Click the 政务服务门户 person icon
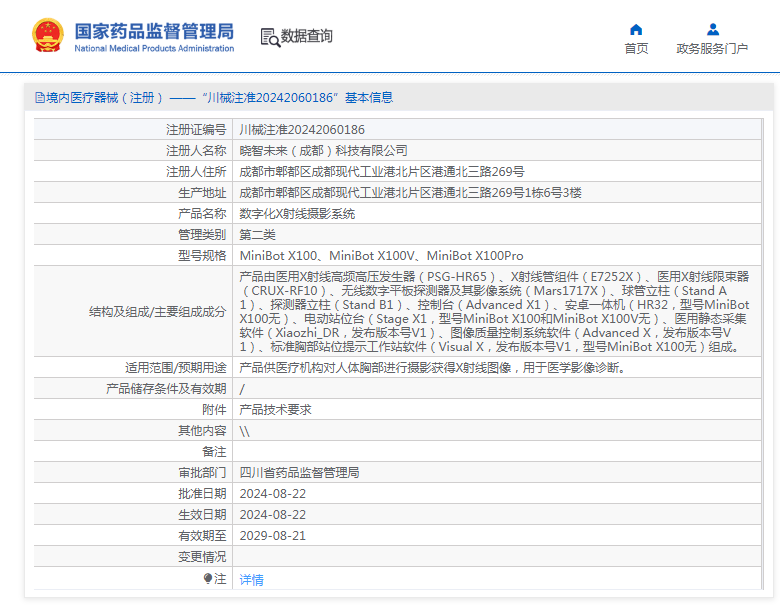 [712, 29]
